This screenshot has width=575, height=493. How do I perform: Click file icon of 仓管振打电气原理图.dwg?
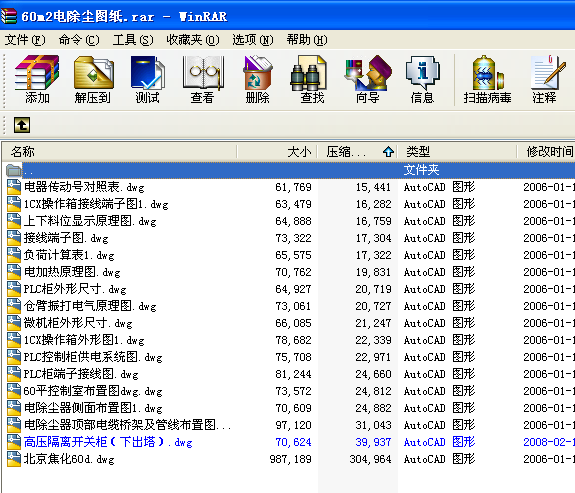tap(14, 306)
